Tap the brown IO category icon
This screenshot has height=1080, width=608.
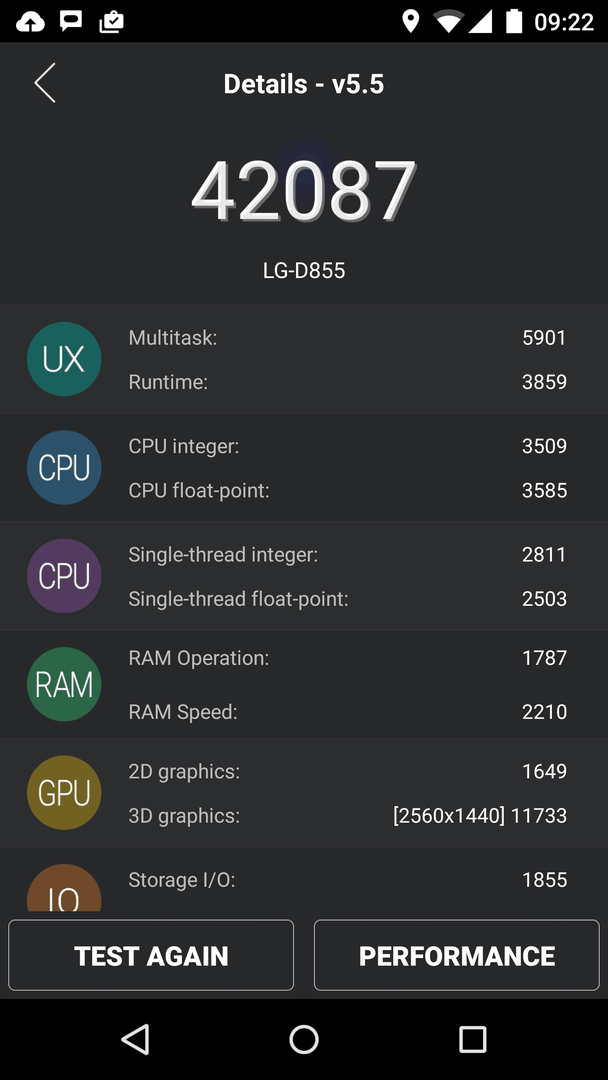(64, 888)
